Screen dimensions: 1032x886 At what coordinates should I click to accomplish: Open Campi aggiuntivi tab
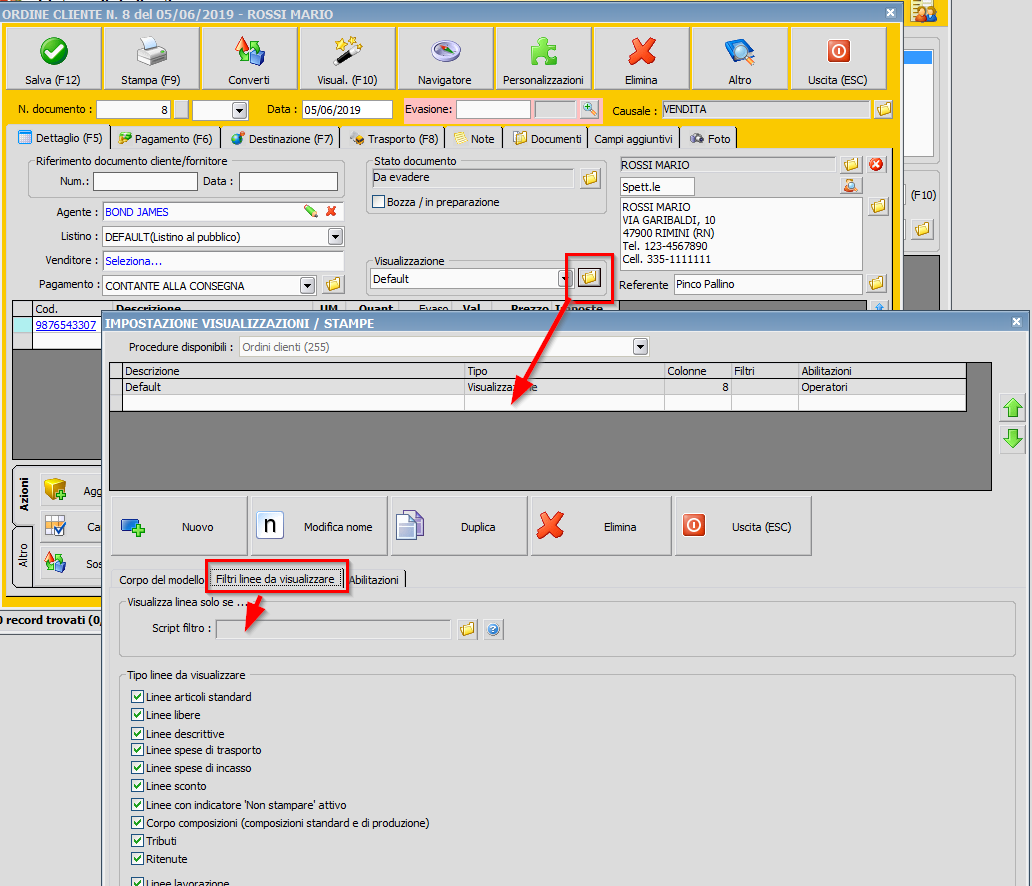coord(633,138)
